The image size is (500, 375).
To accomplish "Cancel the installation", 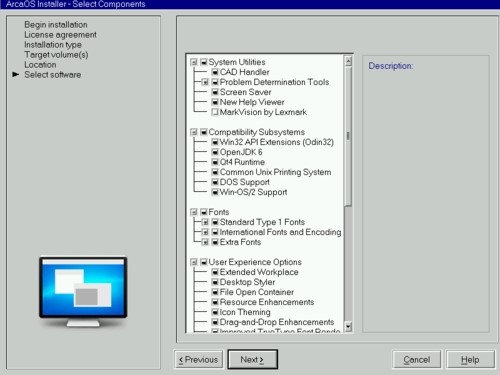I will tap(417, 360).
